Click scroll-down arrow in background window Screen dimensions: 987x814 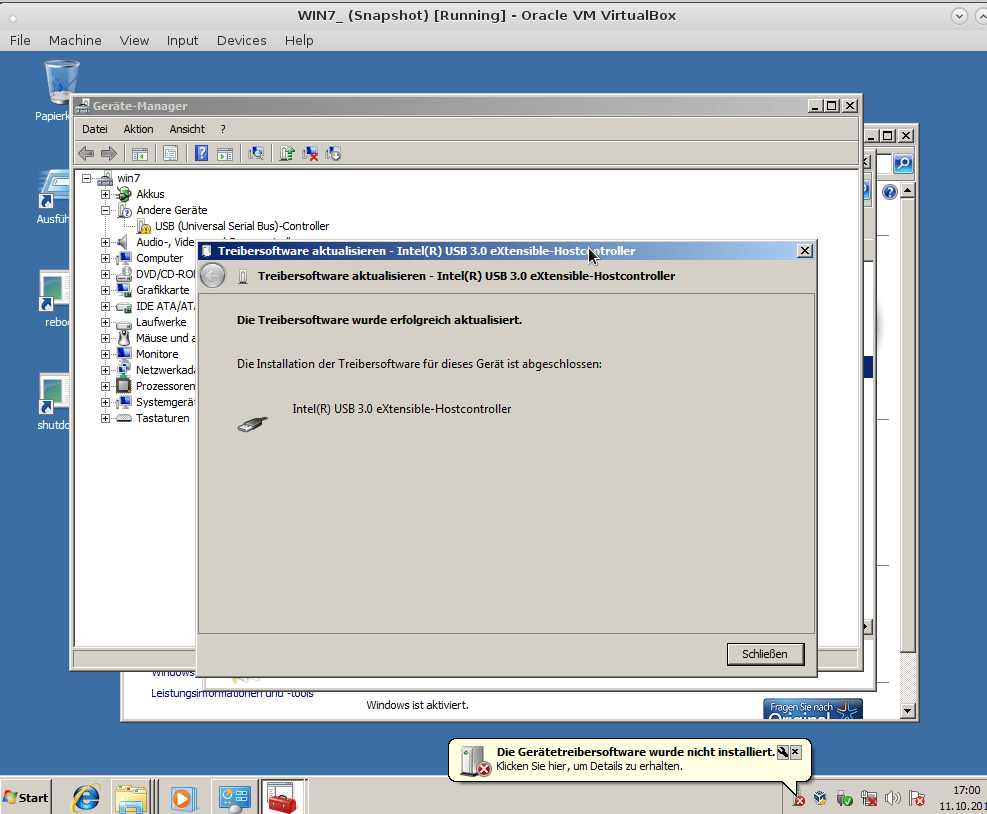coord(907,711)
